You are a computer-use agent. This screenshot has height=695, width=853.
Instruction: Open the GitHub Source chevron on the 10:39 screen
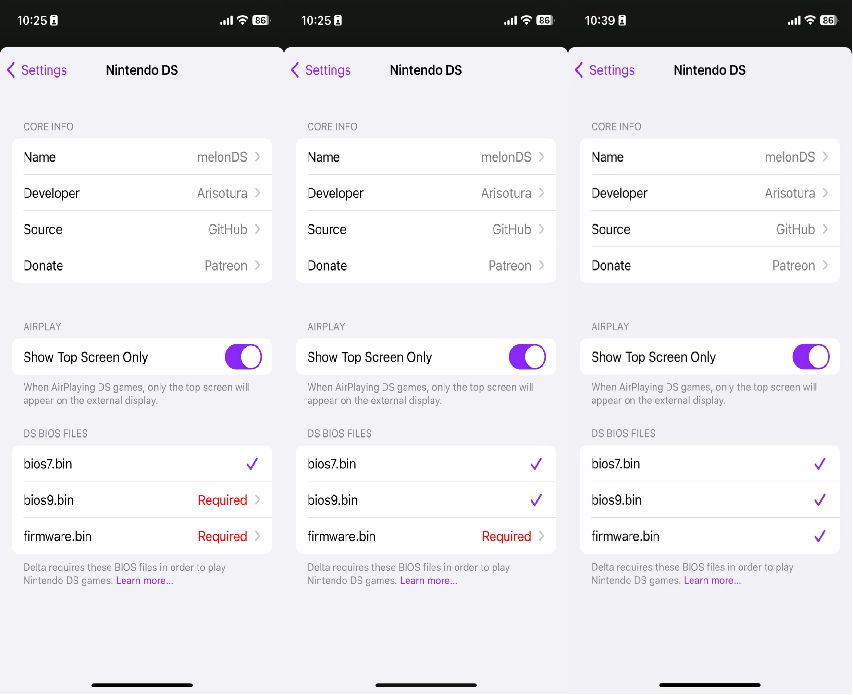[x=825, y=229]
